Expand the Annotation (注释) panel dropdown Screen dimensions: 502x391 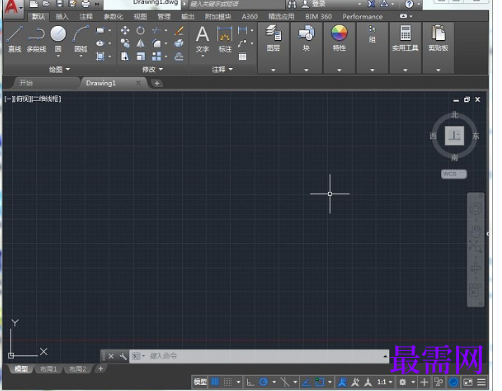click(x=222, y=69)
